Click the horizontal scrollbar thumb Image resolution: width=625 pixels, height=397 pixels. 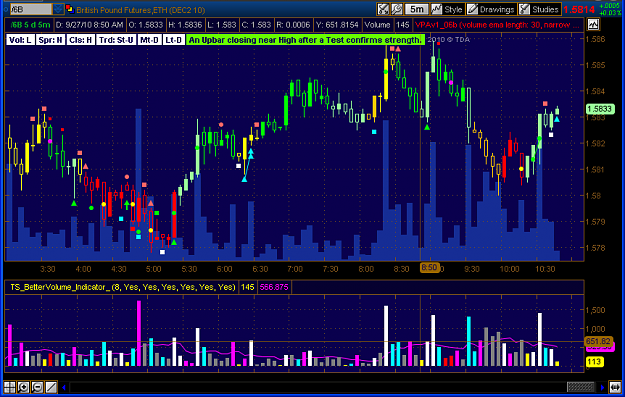(x=581, y=387)
